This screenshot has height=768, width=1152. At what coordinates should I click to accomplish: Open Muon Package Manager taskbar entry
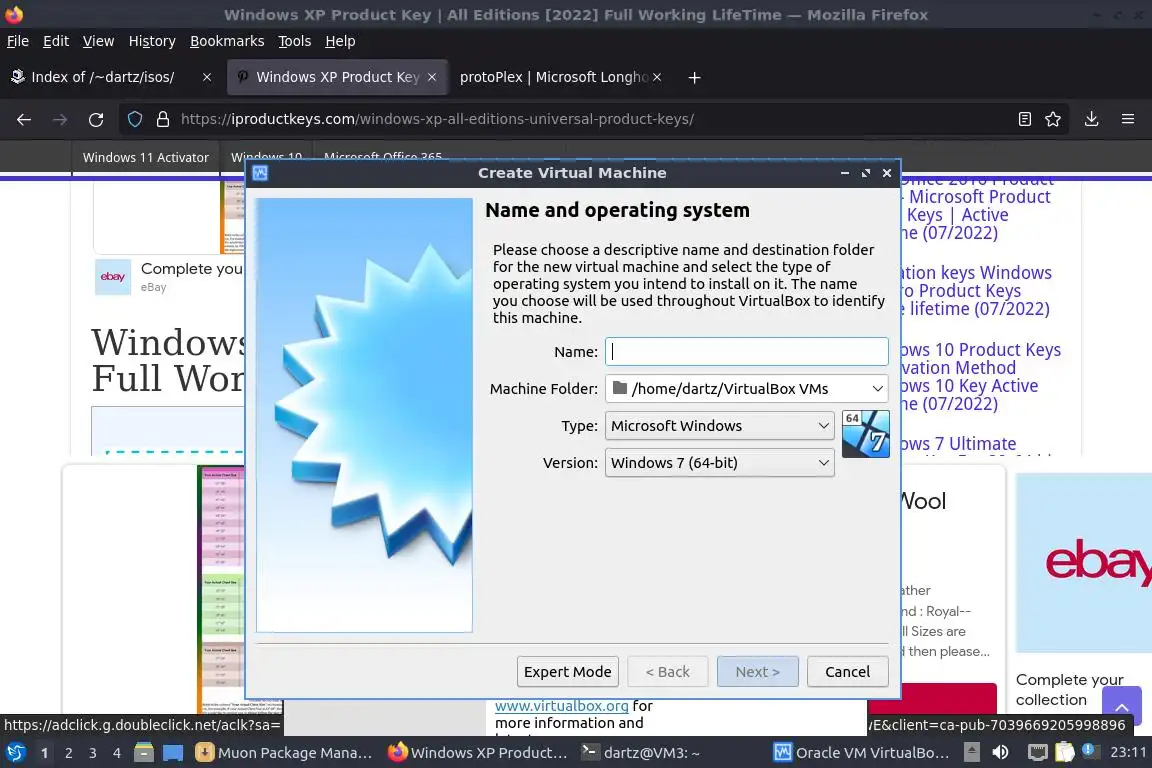point(284,753)
